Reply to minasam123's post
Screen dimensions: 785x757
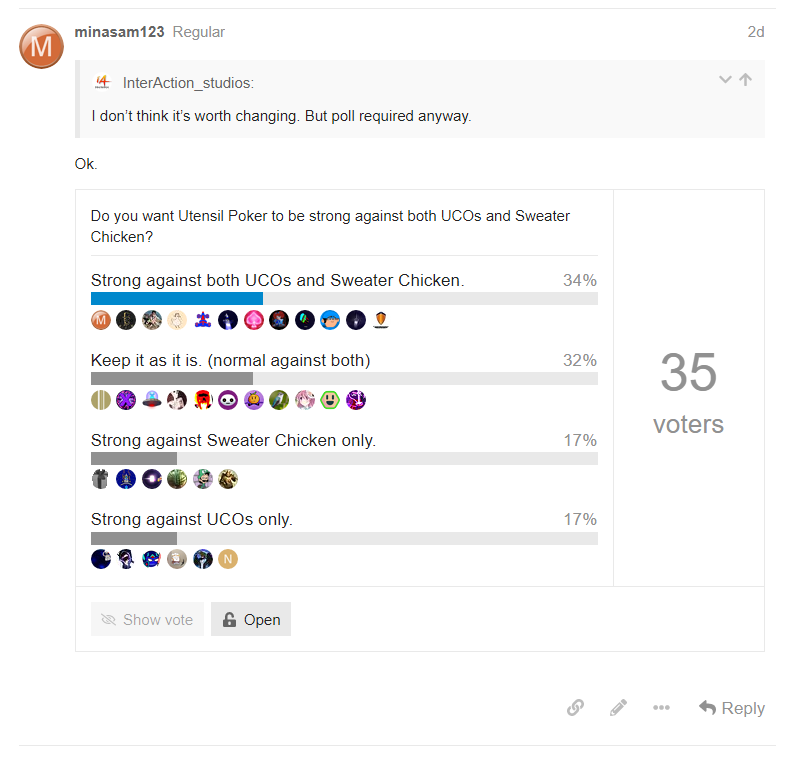coord(731,708)
